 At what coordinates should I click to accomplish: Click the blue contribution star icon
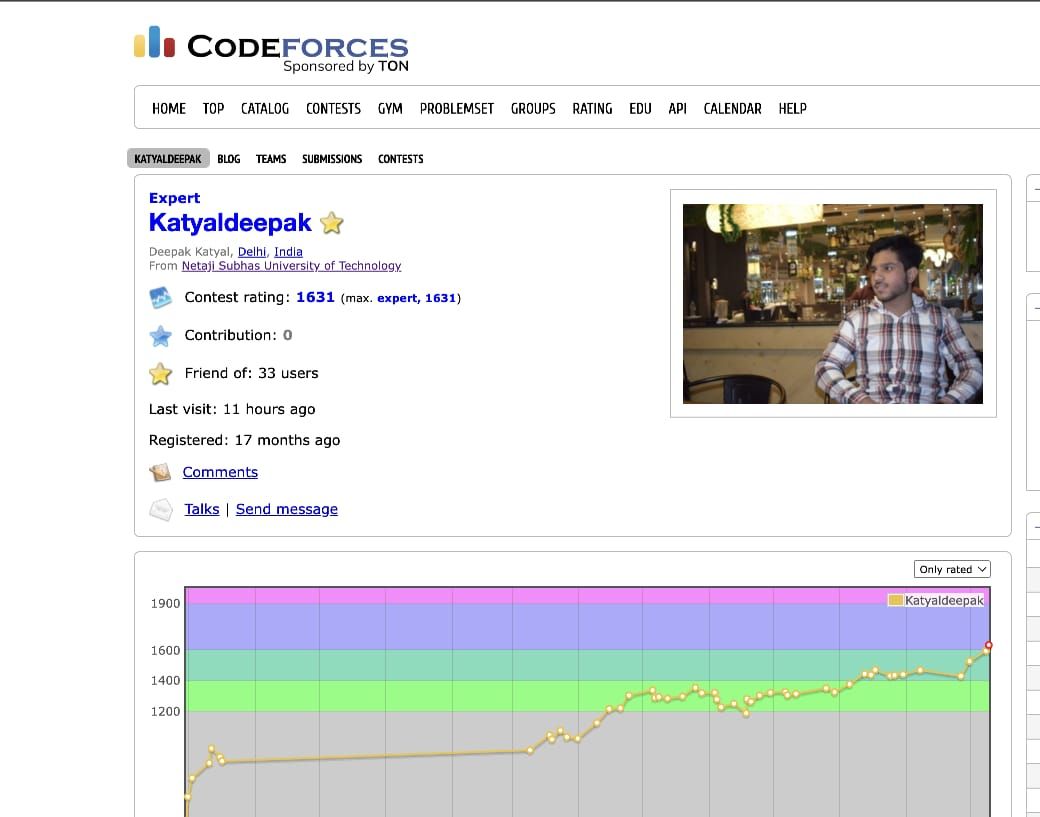click(x=160, y=336)
